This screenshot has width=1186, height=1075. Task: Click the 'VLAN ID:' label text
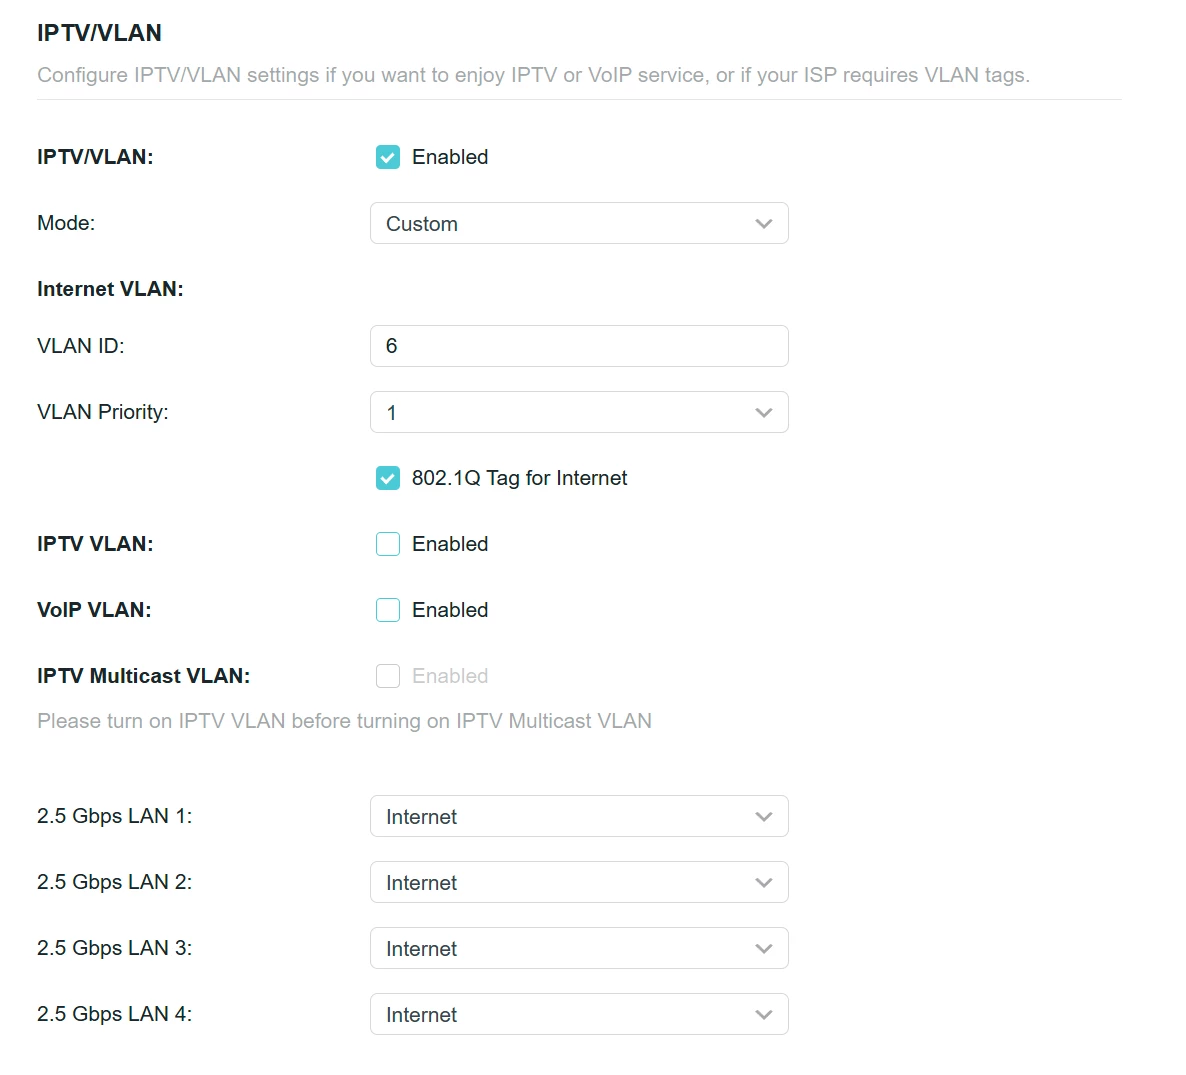(81, 346)
